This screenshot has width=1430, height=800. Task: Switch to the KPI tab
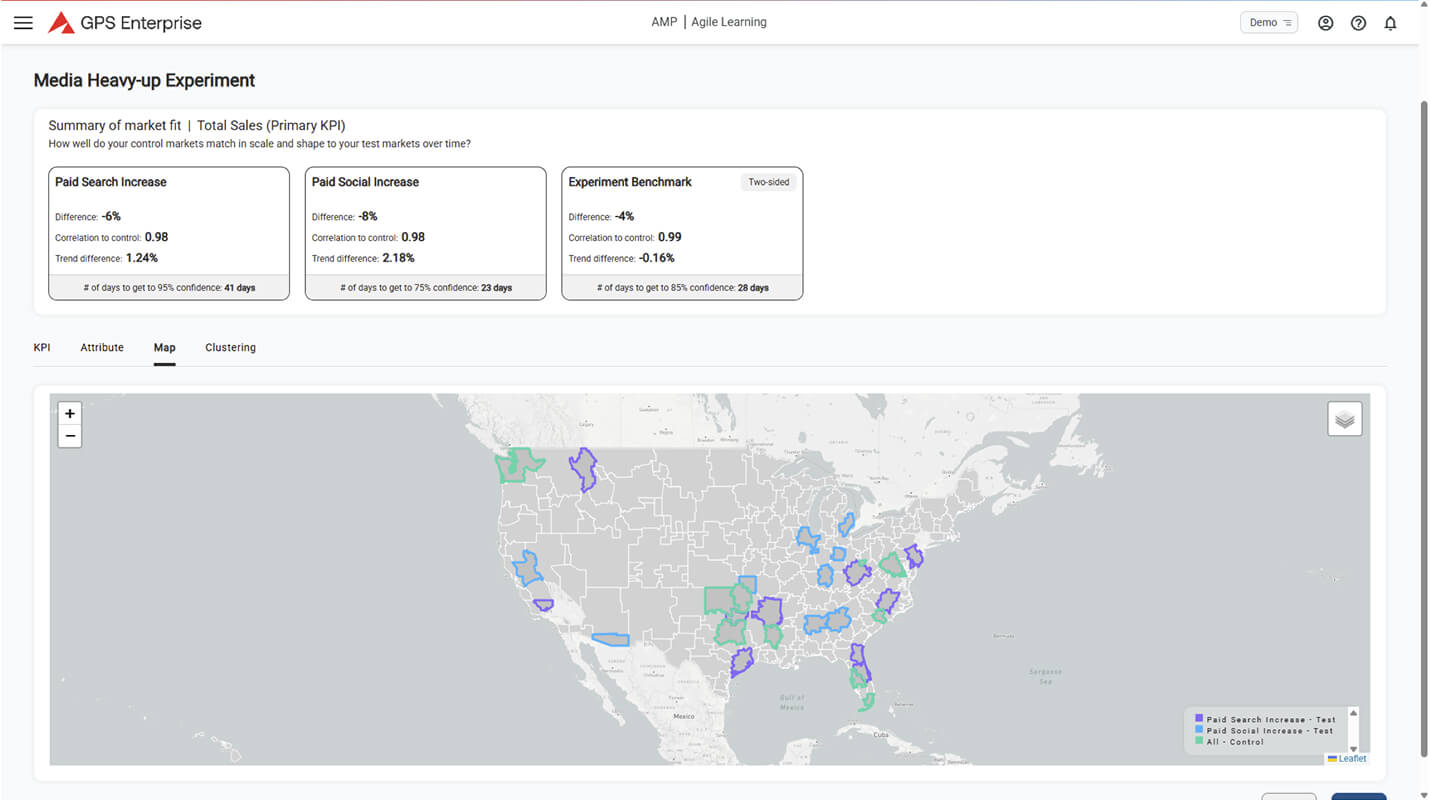(x=42, y=348)
